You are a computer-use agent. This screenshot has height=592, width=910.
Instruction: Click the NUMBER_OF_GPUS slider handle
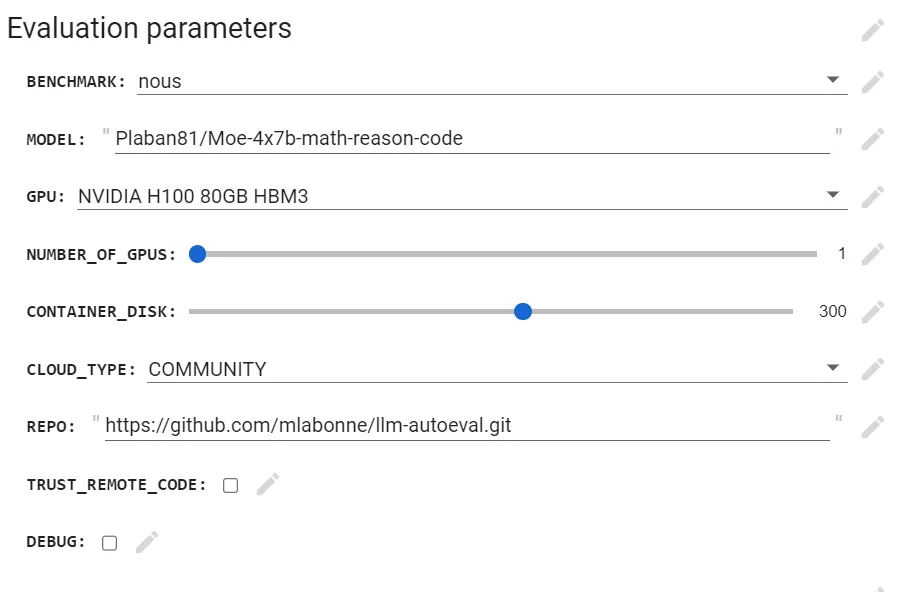[197, 254]
